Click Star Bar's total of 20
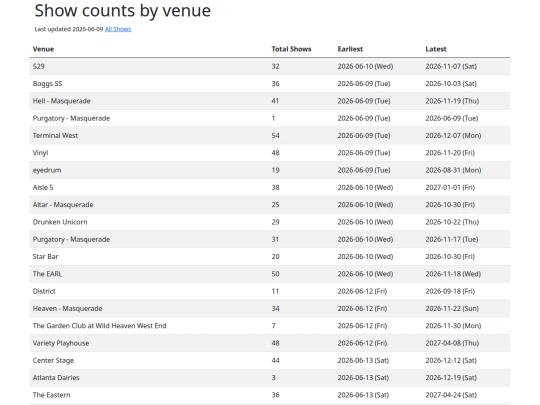Viewport: 540px width, 405px height. tap(276, 257)
